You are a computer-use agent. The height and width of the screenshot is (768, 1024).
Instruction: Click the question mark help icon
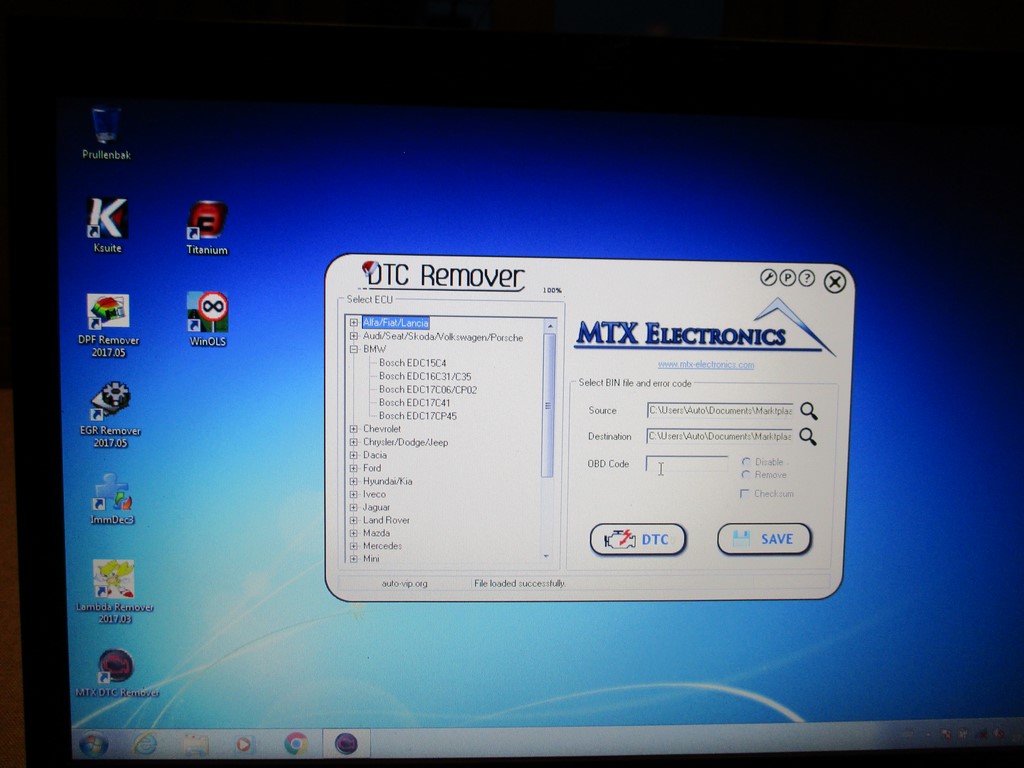[x=806, y=278]
